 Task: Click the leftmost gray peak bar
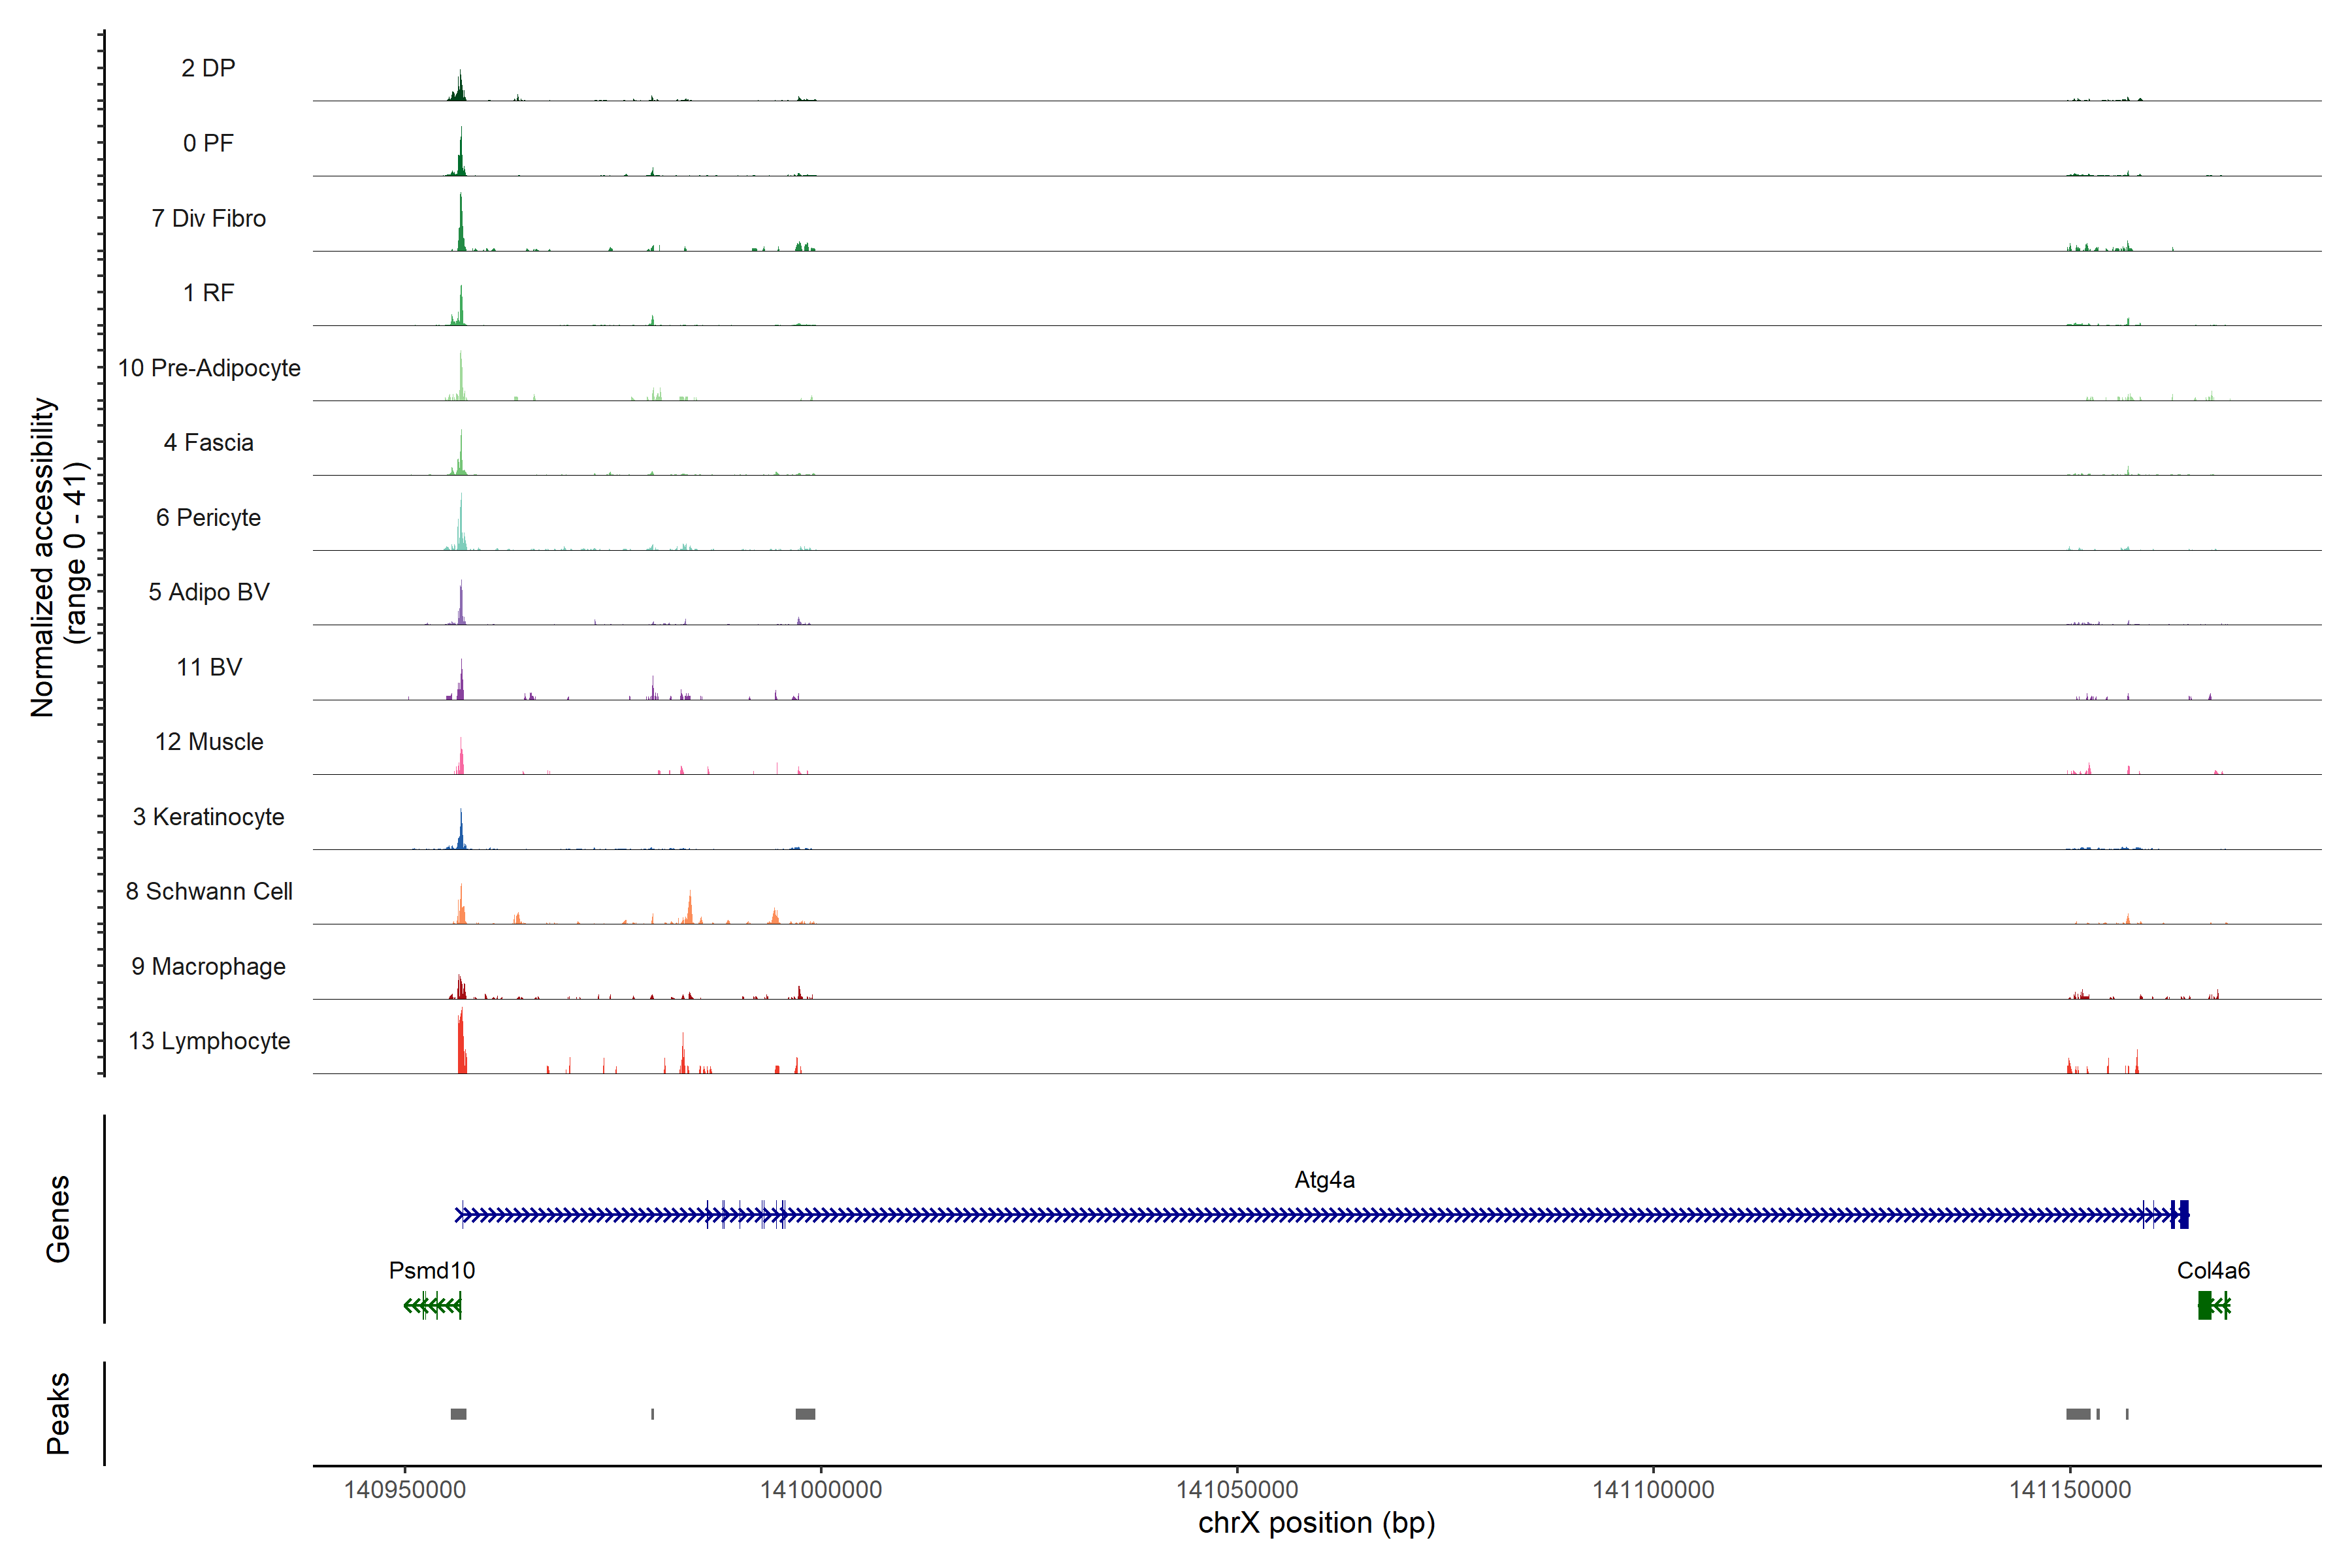coord(458,1414)
